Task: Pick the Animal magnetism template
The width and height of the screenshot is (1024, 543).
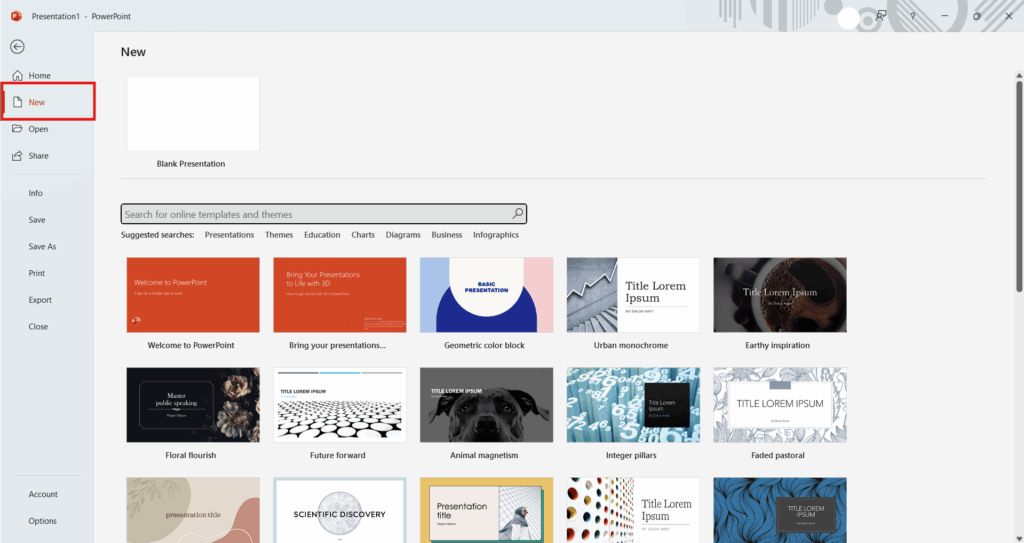Action: (x=486, y=404)
